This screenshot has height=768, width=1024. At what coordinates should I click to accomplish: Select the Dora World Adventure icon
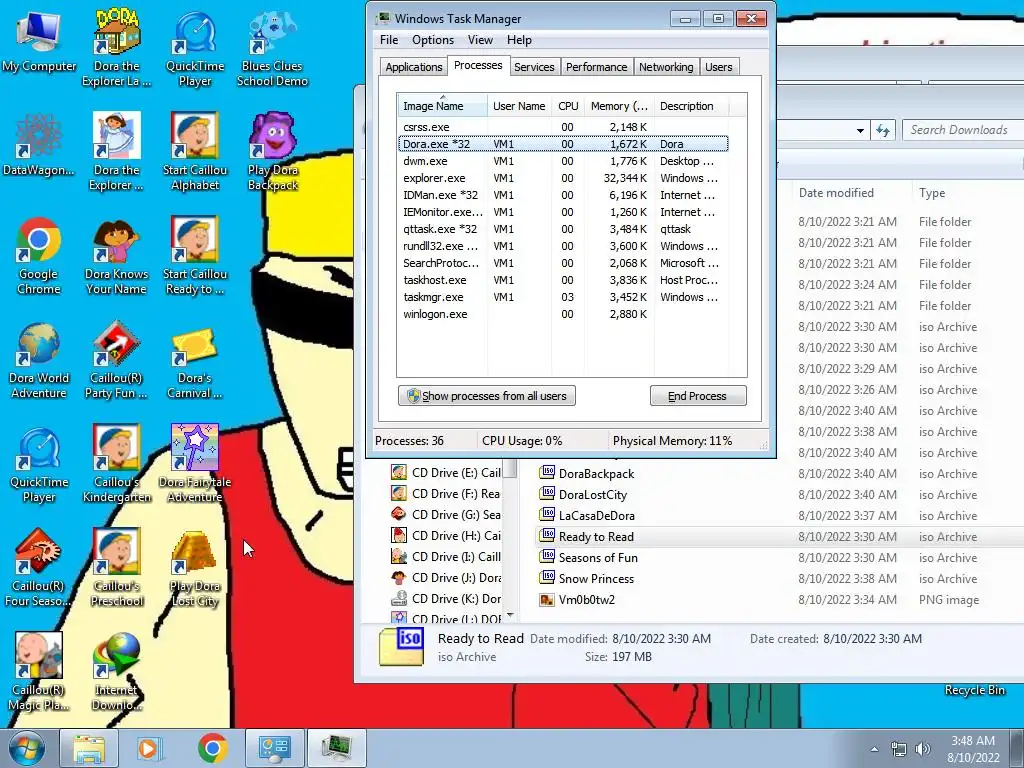tap(39, 360)
